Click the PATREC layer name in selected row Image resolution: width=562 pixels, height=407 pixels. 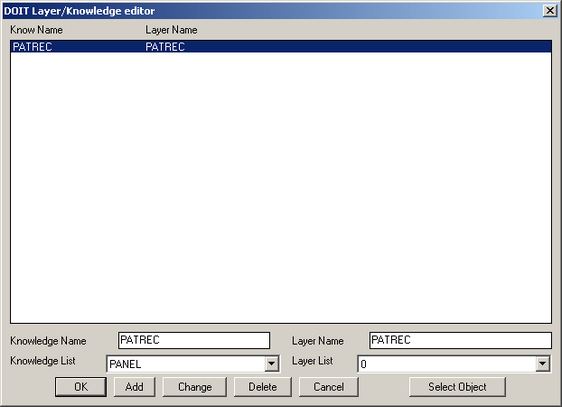(165, 47)
